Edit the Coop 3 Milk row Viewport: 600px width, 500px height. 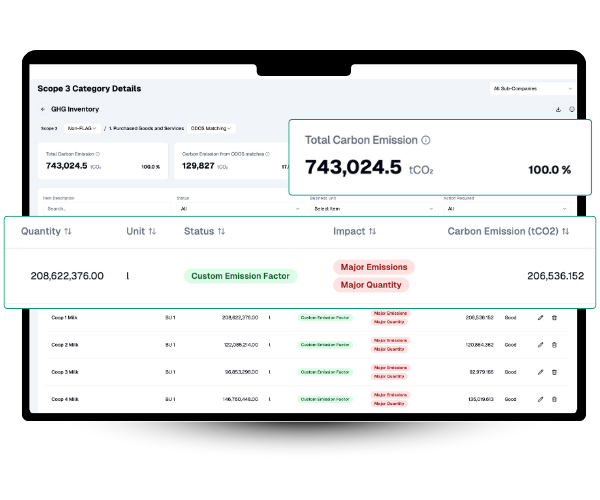[x=540, y=371]
